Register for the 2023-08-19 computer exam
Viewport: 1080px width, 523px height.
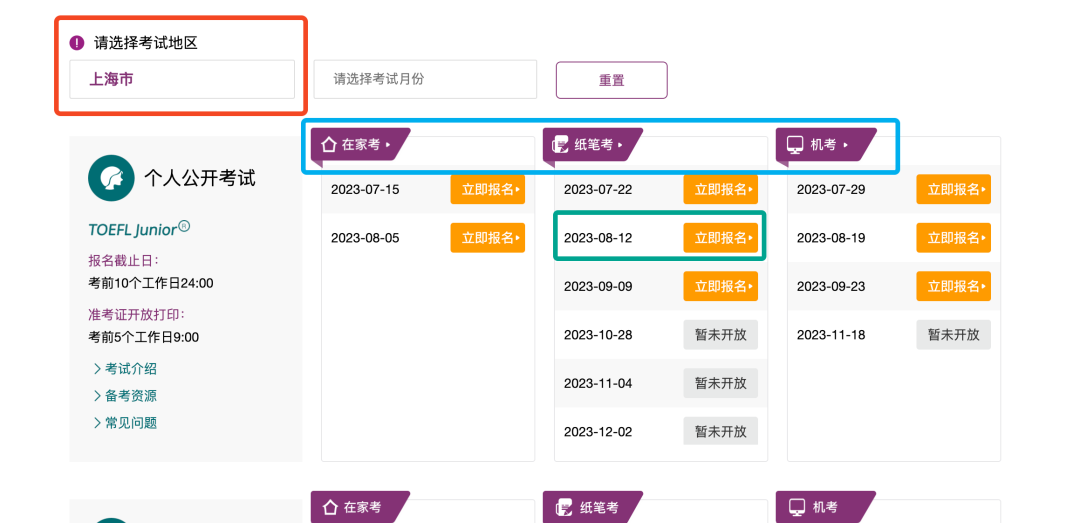pos(953,238)
